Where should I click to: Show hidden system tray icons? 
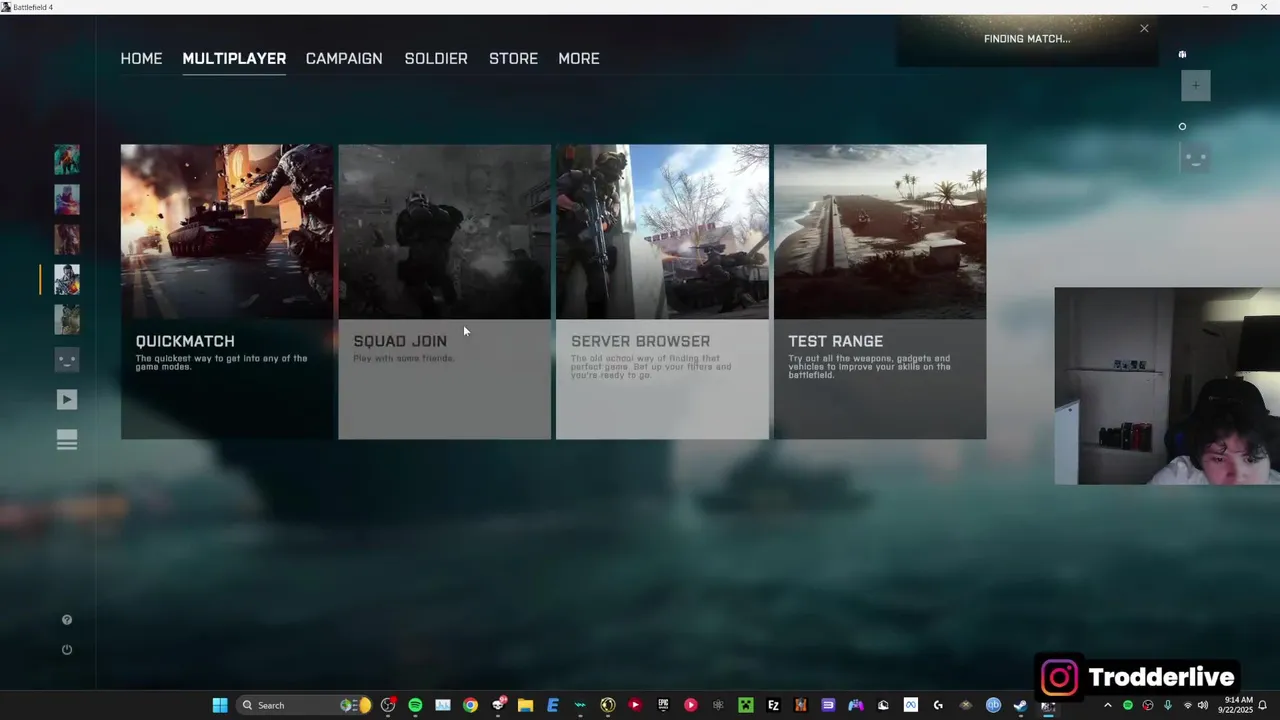[x=1107, y=705]
